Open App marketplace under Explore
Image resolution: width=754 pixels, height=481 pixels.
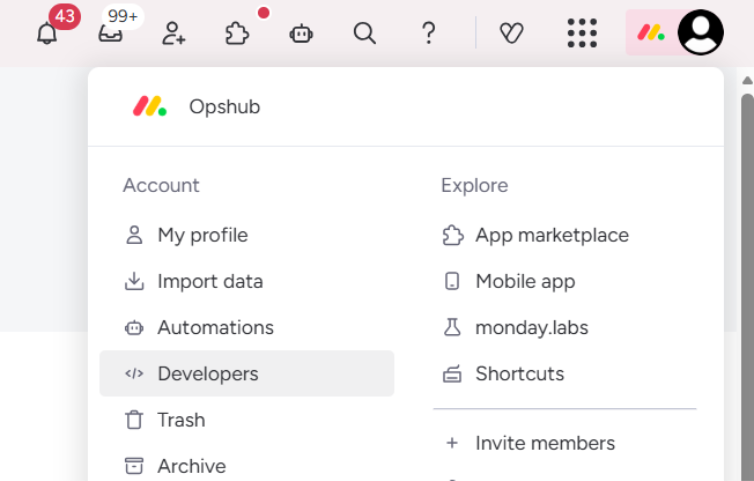(551, 235)
